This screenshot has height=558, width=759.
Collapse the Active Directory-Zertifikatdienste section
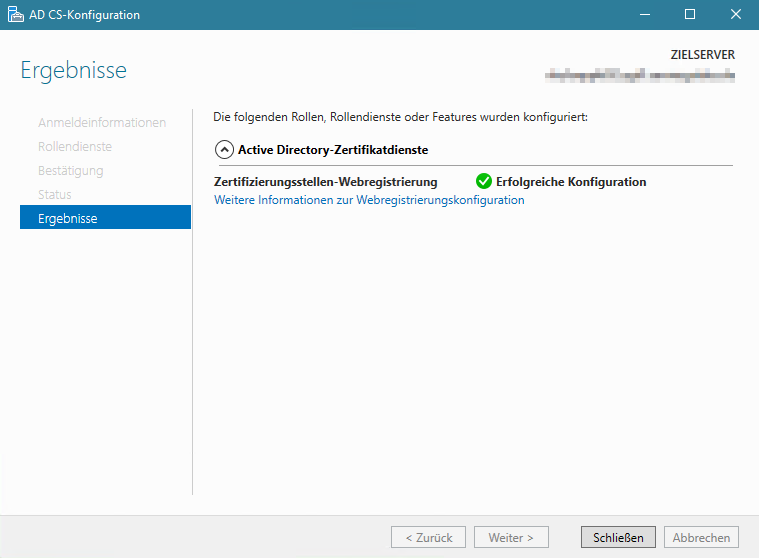(x=224, y=150)
